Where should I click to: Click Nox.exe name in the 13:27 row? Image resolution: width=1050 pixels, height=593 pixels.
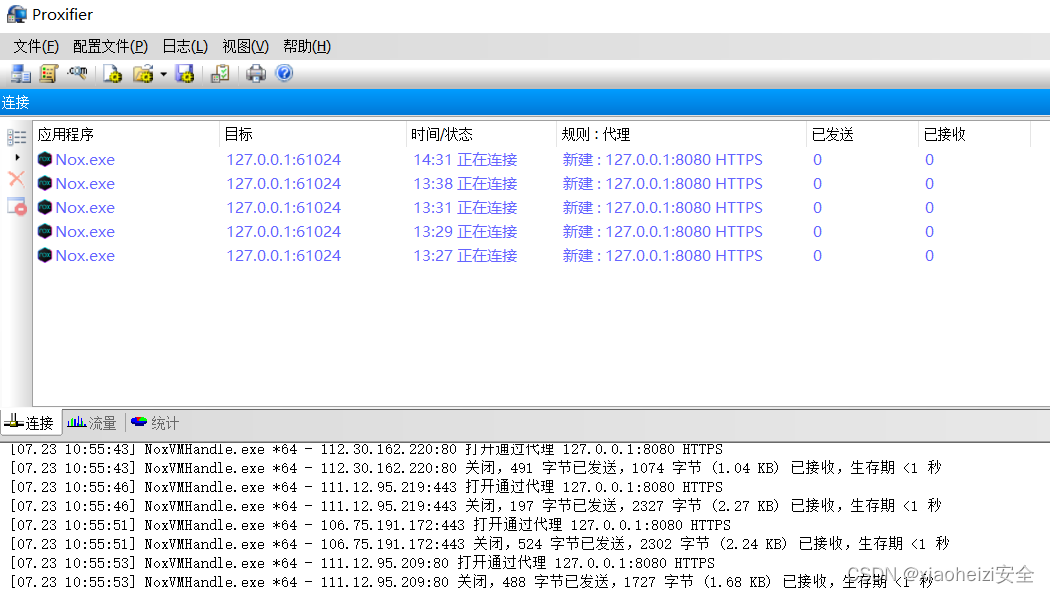point(85,256)
